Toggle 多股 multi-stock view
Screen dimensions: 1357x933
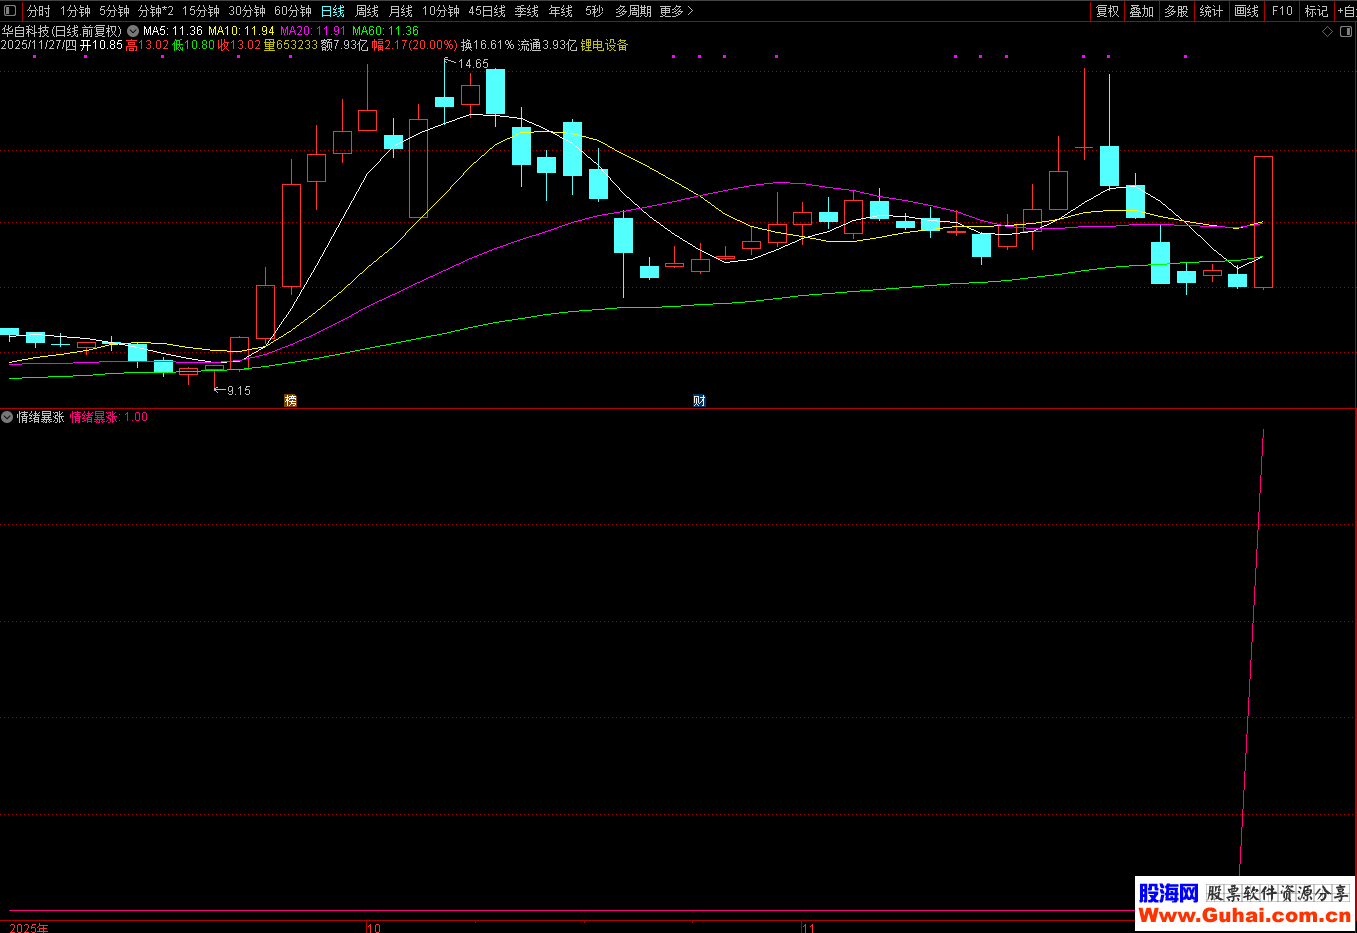pyautogui.click(x=1176, y=11)
